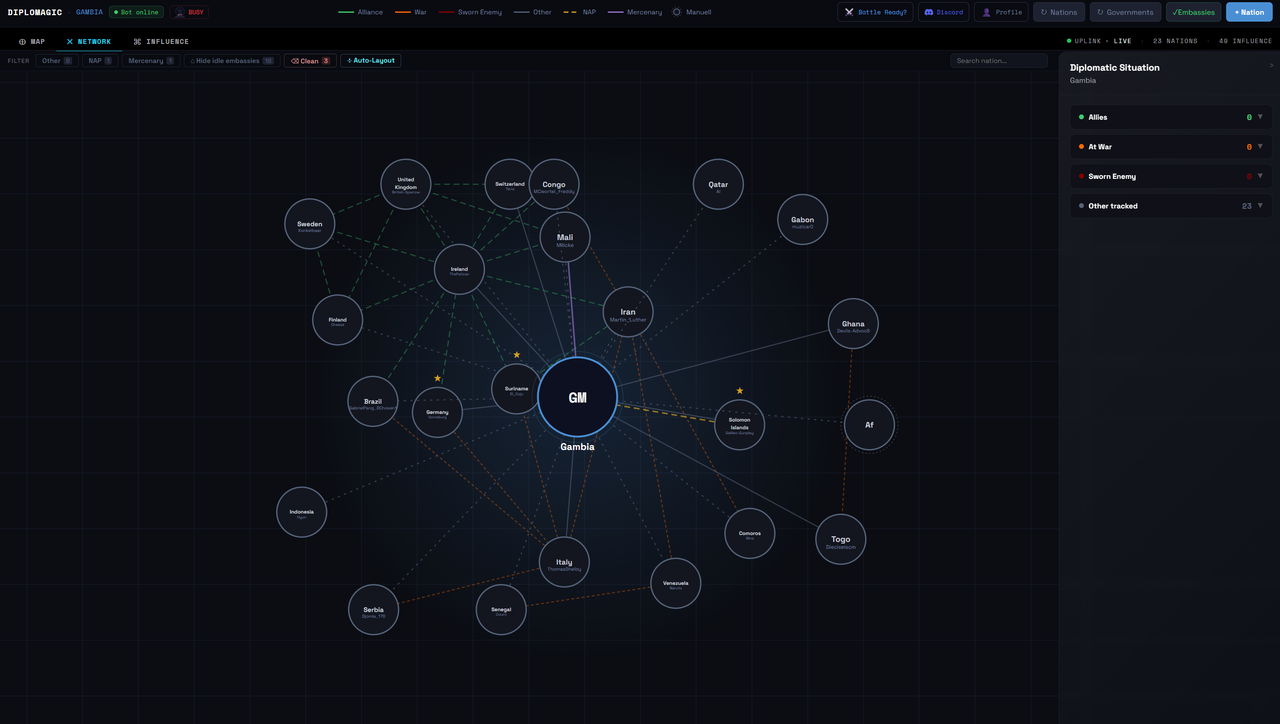
Task: Toggle the Other filter chip
Action: [x=57, y=61]
